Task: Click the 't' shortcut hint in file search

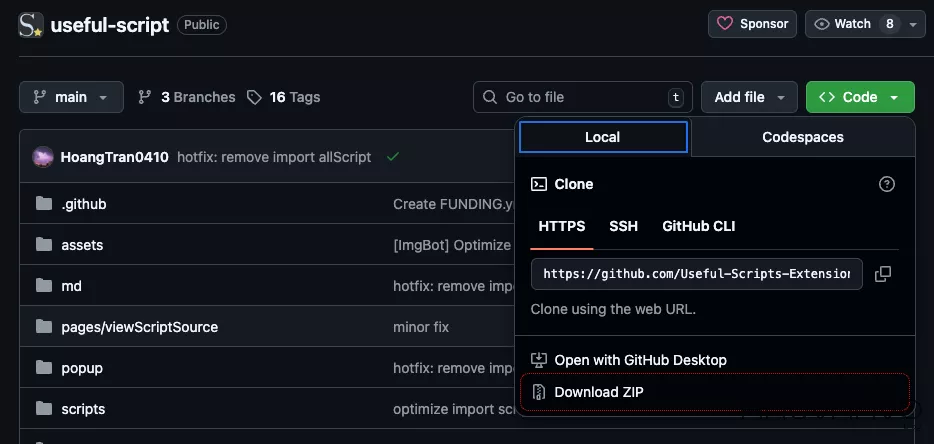Action: coord(675,97)
